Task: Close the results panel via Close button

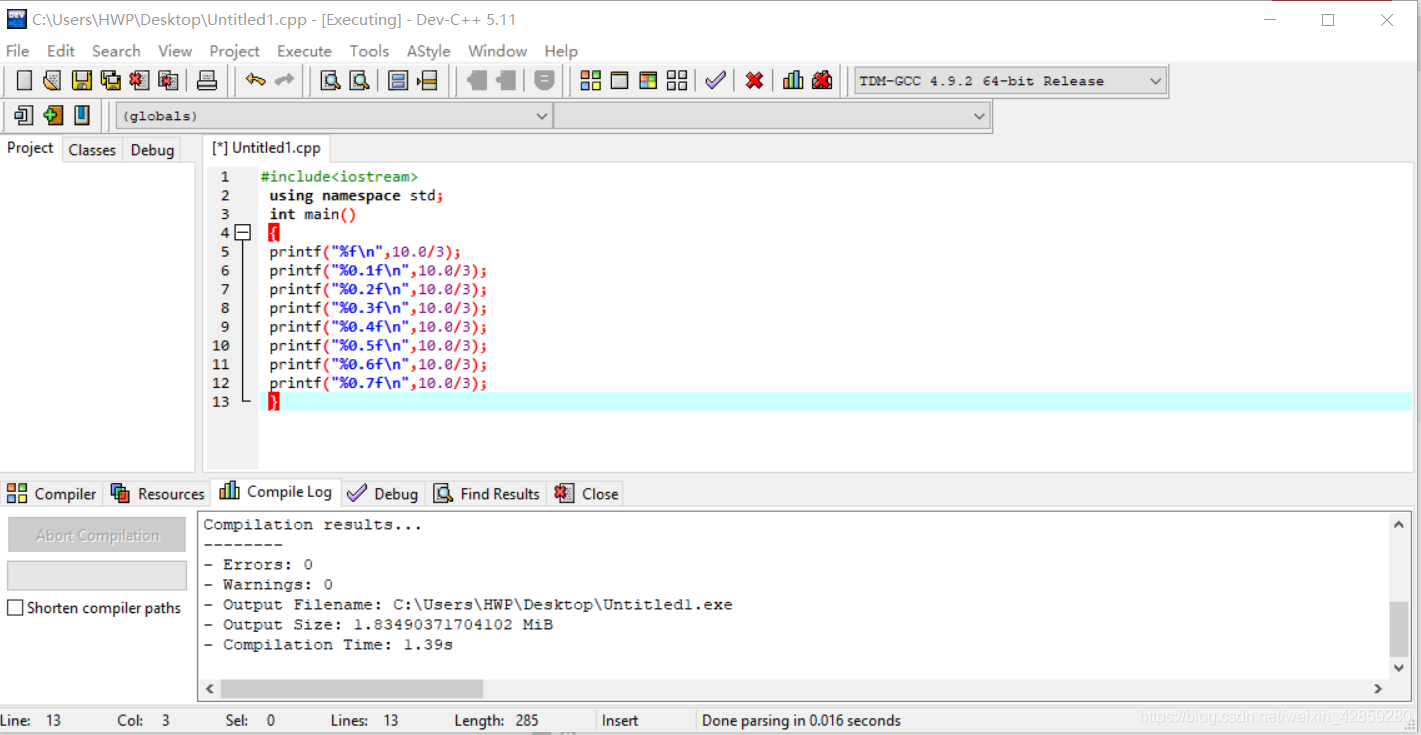Action: [586, 492]
